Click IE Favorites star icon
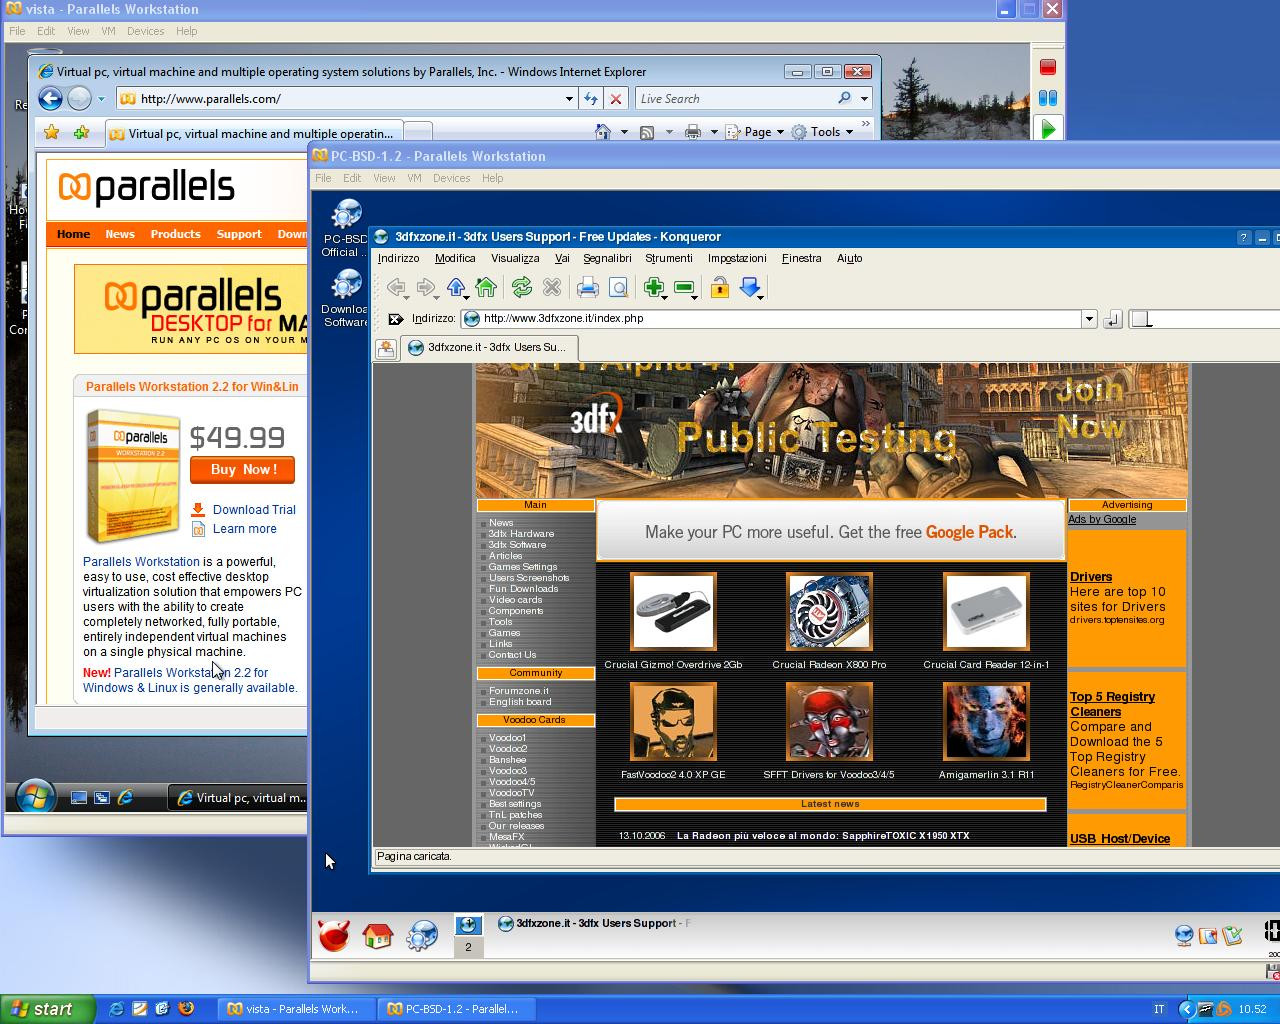This screenshot has height=1024, width=1280. (x=52, y=132)
